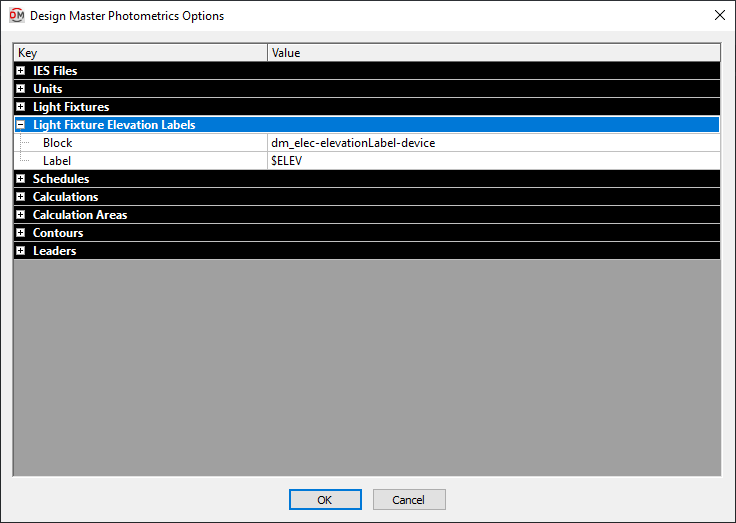
Task: Edit the $ELEV label value
Action: click(493, 161)
